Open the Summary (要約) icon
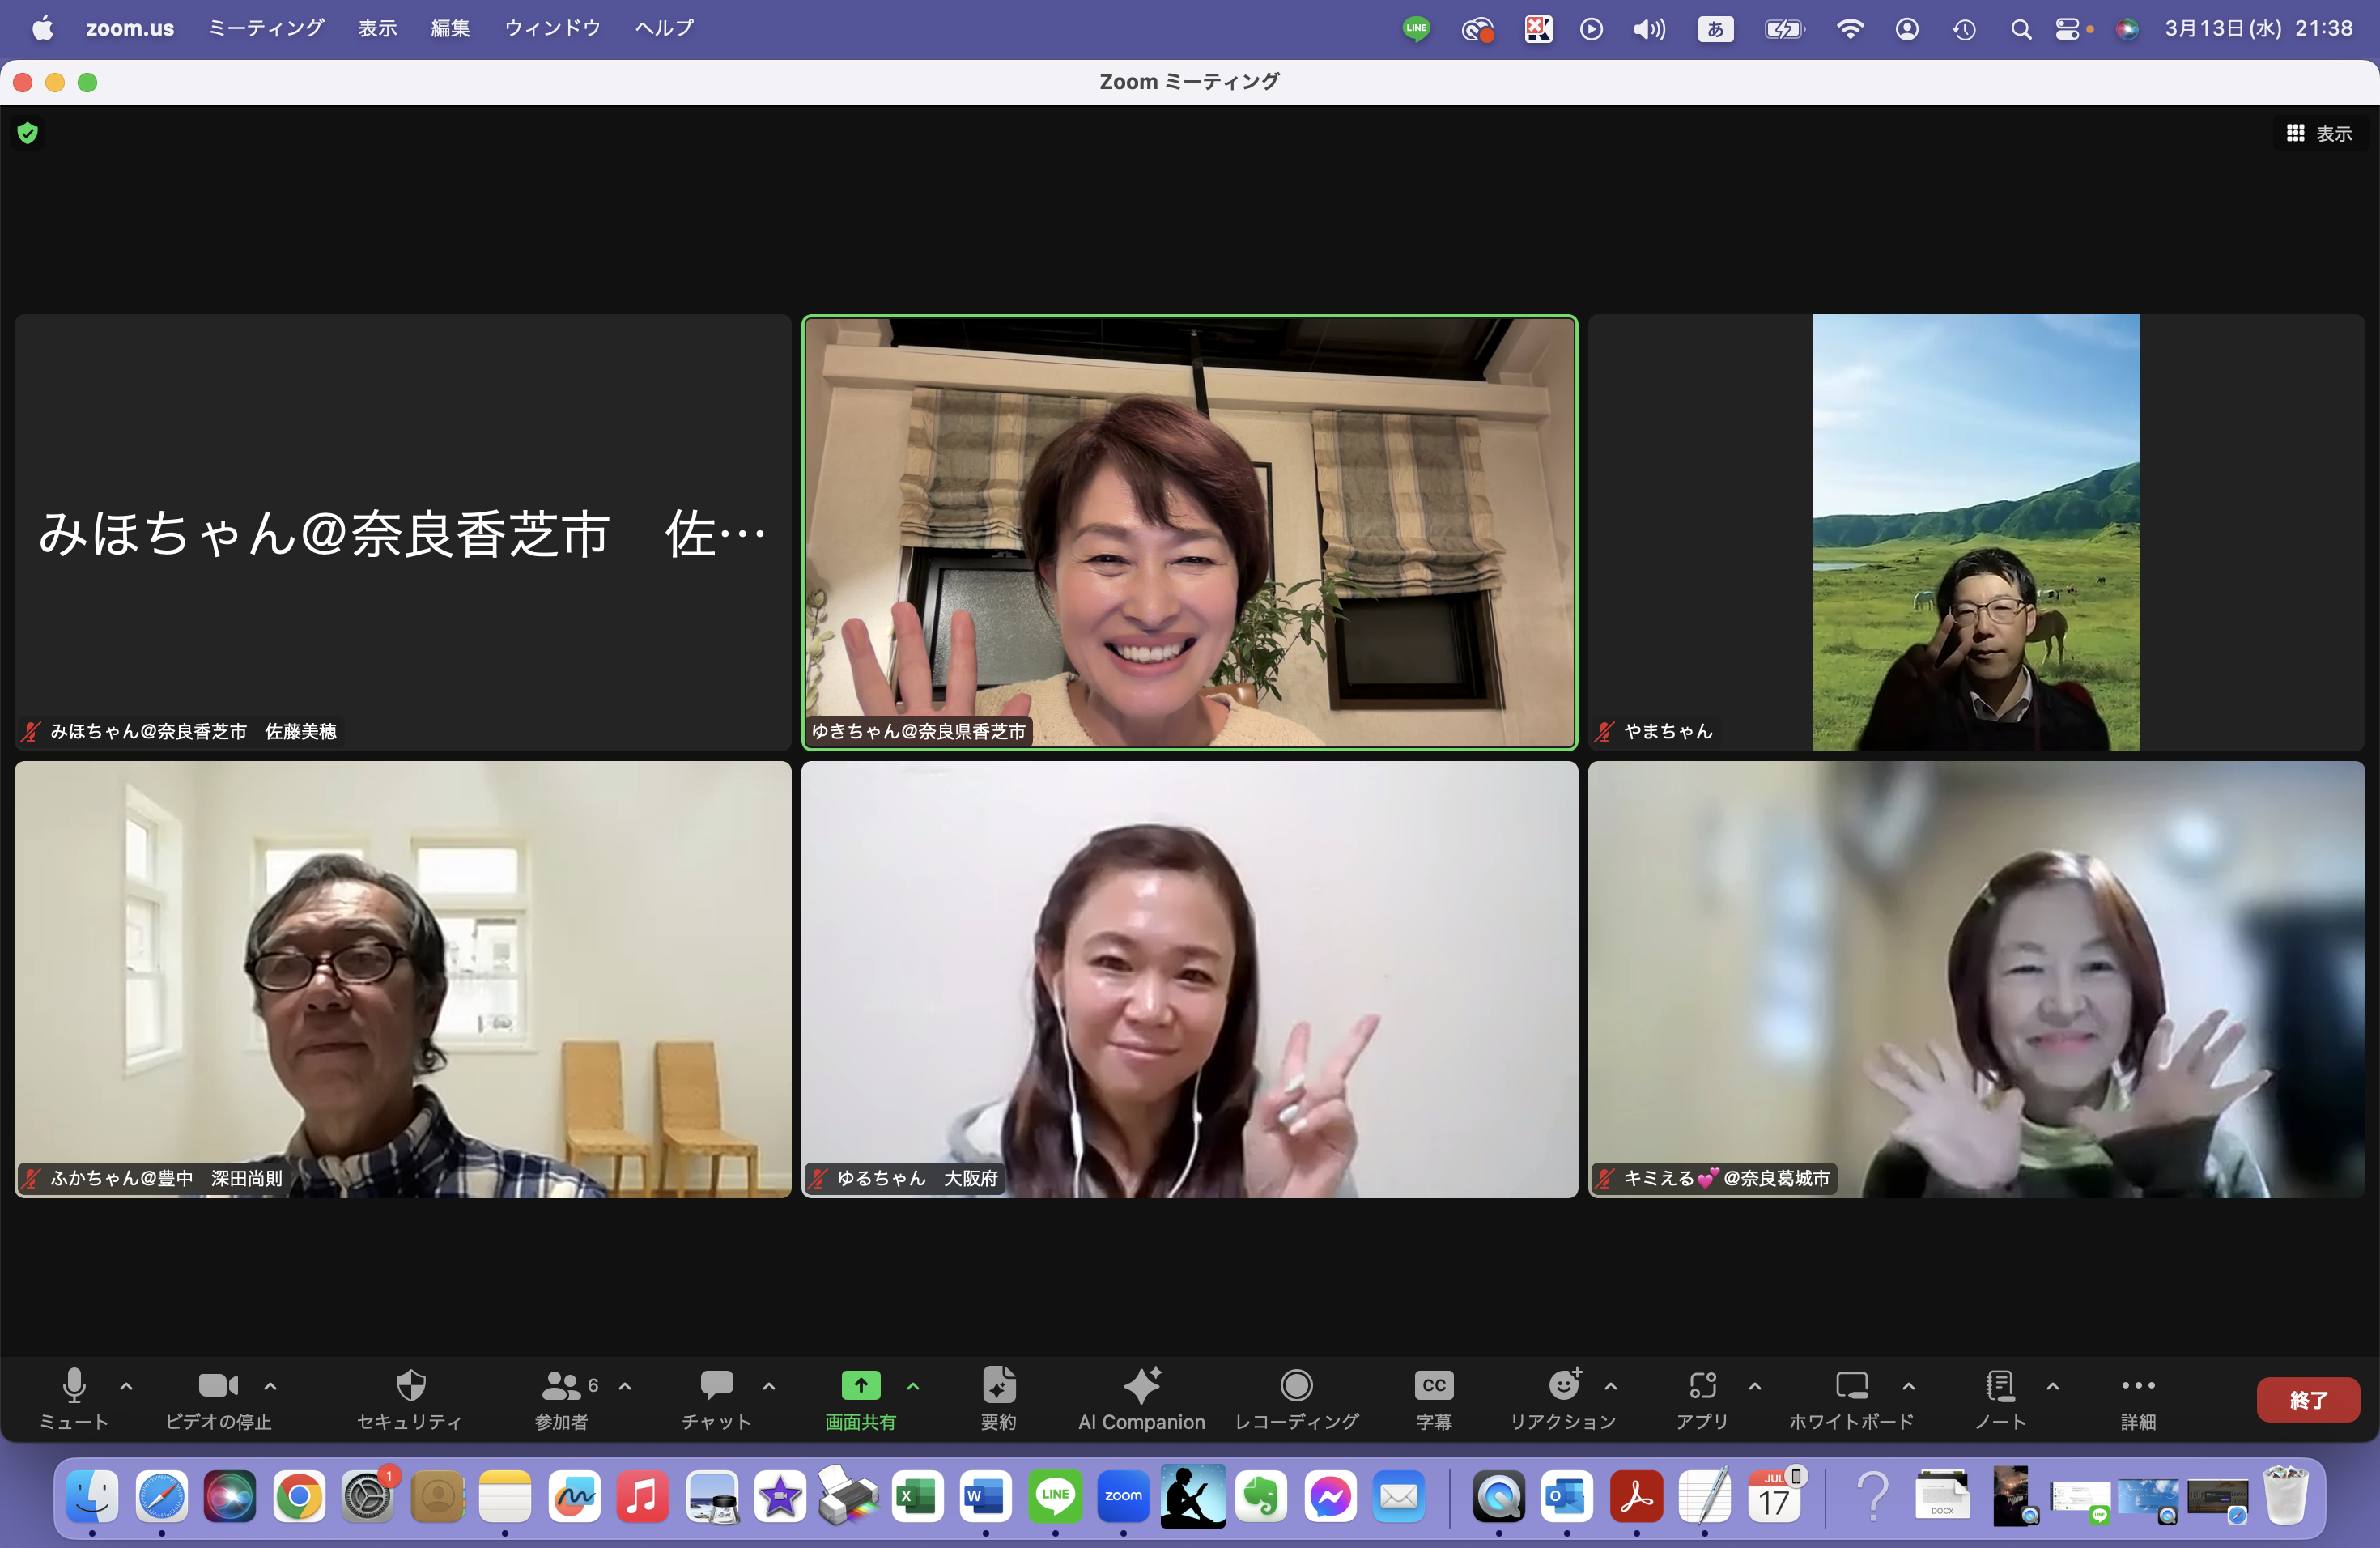 coord(998,1386)
